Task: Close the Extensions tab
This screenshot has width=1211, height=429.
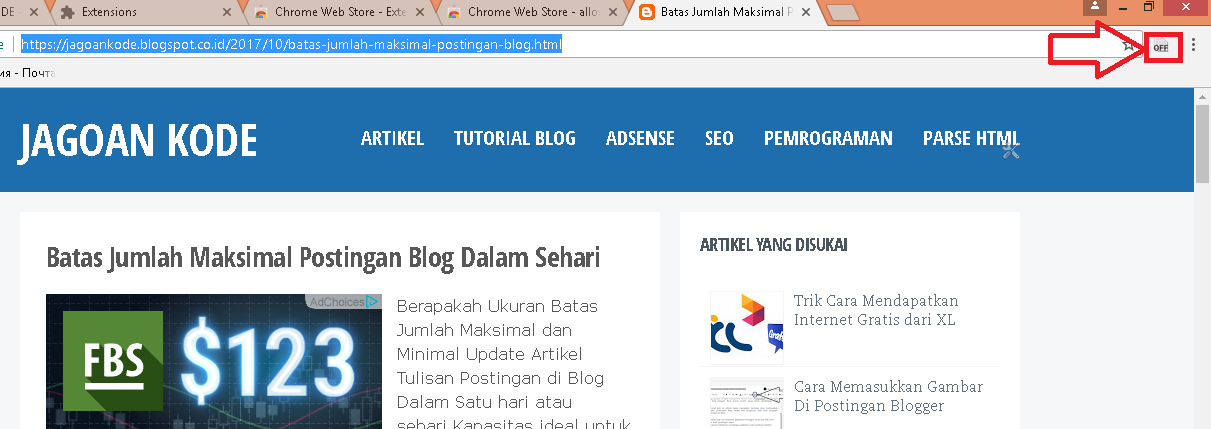Action: coord(226,13)
